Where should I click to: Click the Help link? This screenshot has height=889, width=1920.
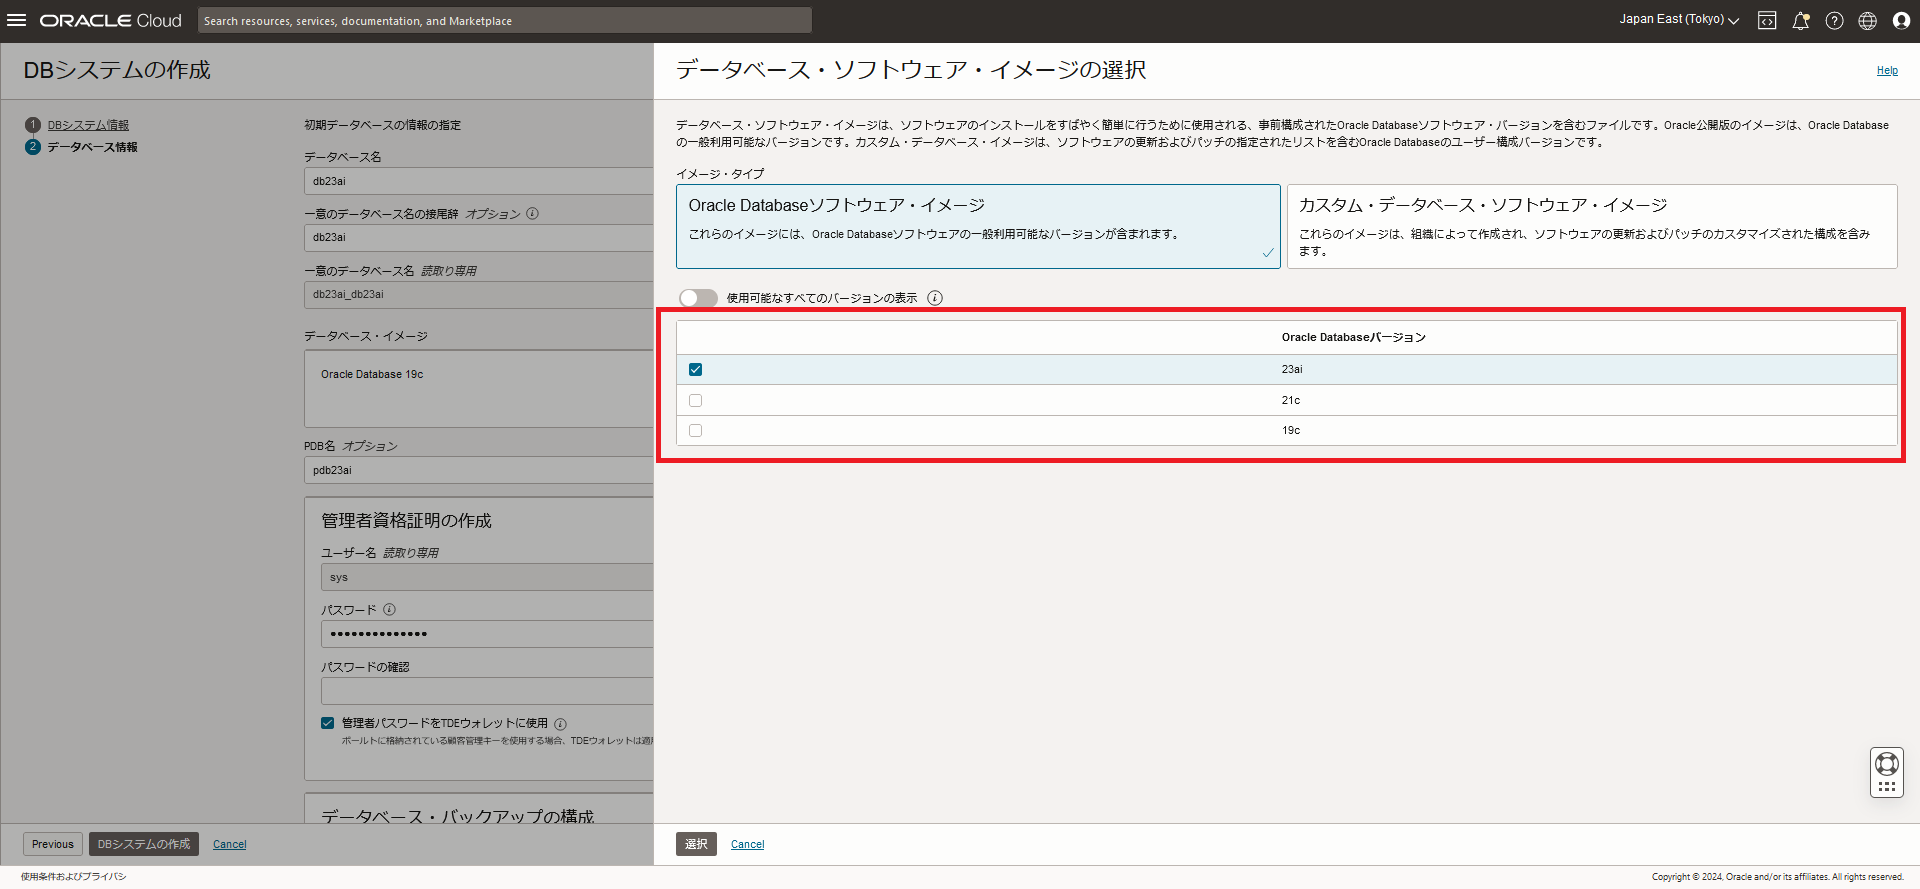click(x=1887, y=70)
